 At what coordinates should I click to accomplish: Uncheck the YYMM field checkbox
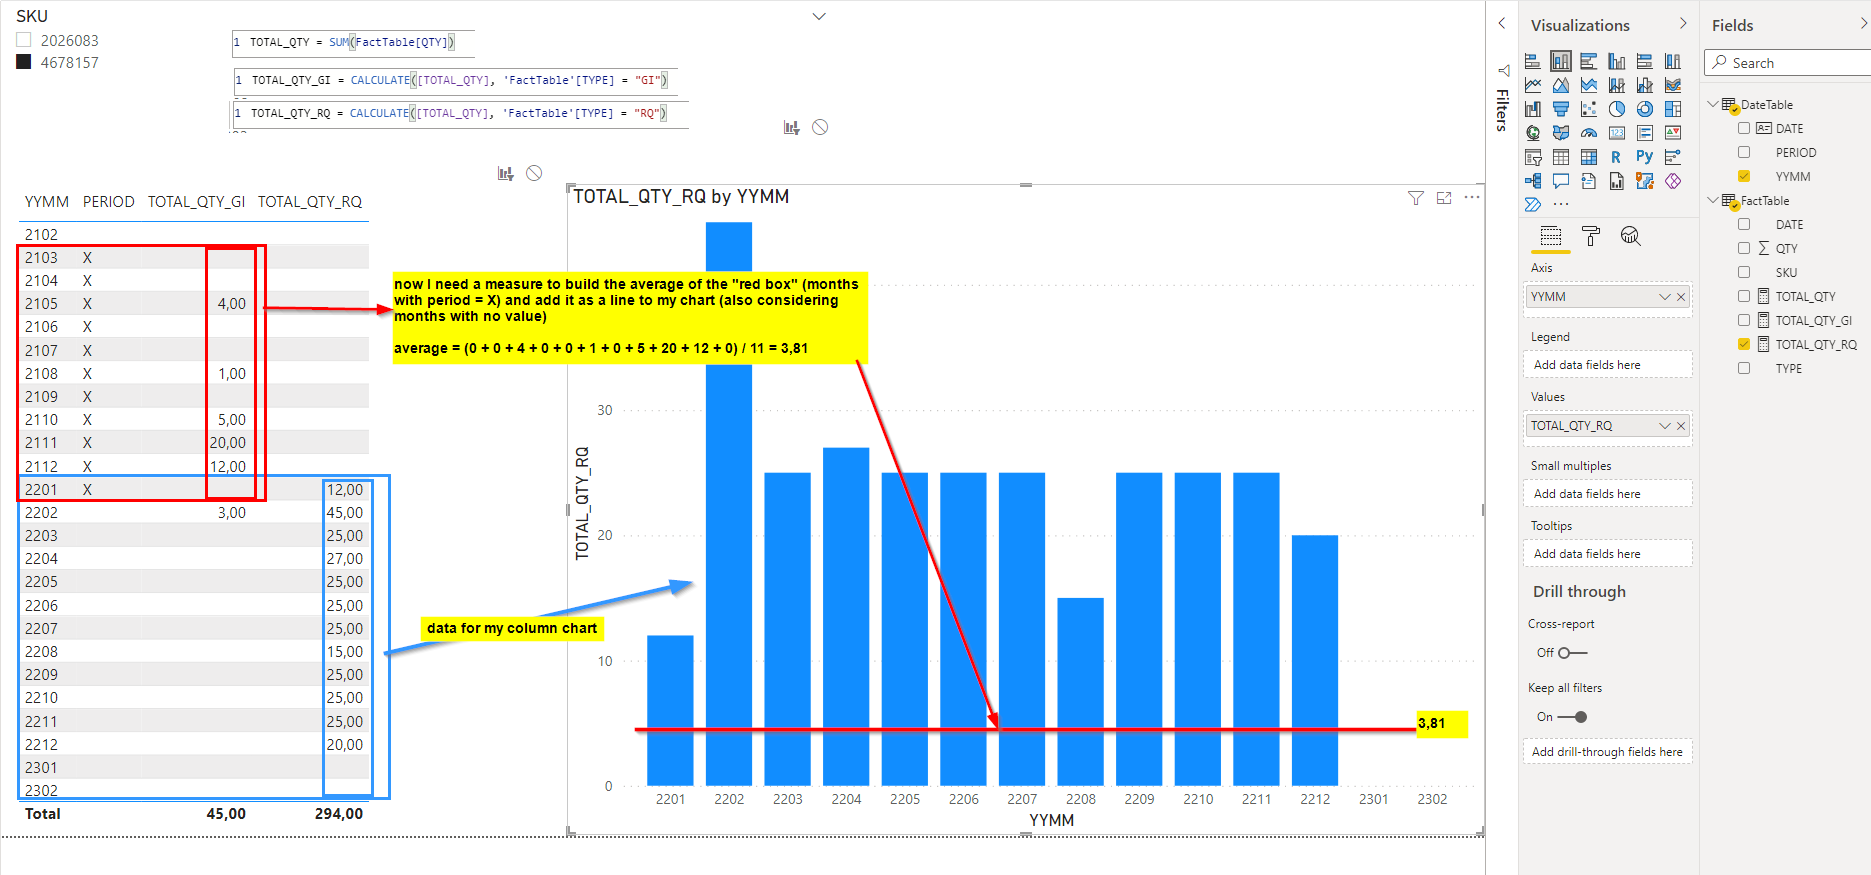pyautogui.click(x=1744, y=176)
